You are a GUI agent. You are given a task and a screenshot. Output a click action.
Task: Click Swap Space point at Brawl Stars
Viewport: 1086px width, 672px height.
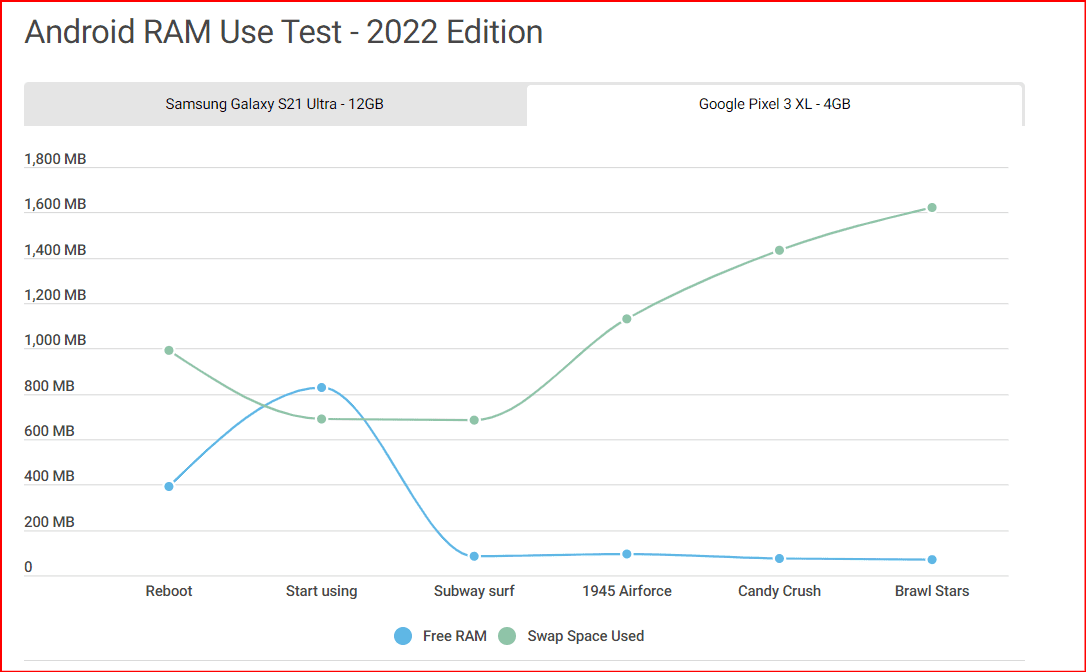932,208
